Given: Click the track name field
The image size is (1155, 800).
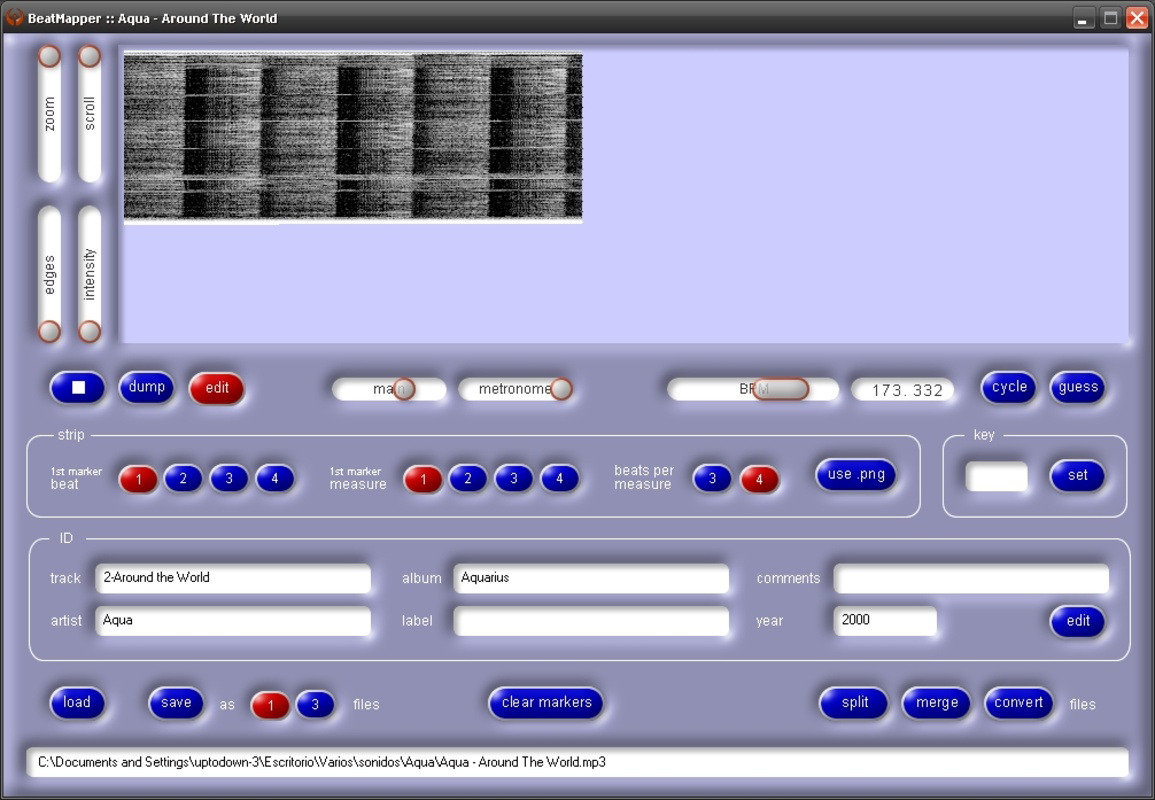Looking at the screenshot, I should 233,578.
